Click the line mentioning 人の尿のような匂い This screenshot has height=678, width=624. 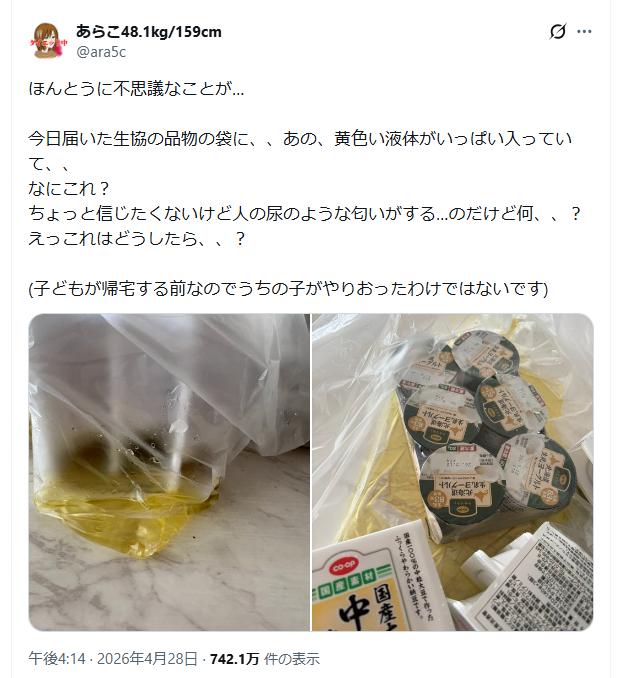[305, 214]
